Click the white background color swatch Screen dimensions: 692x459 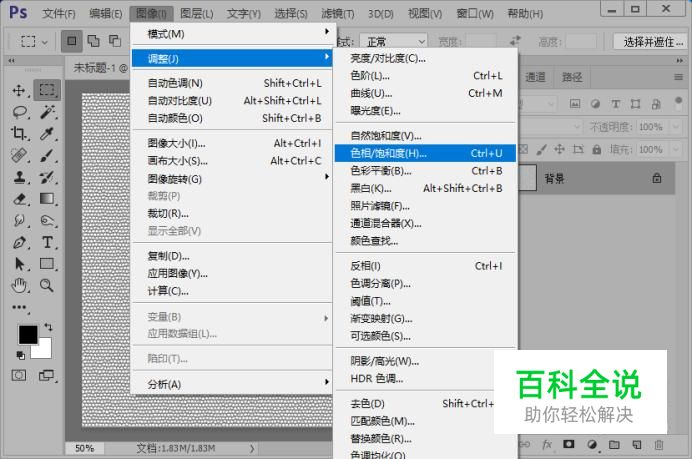tap(44, 351)
